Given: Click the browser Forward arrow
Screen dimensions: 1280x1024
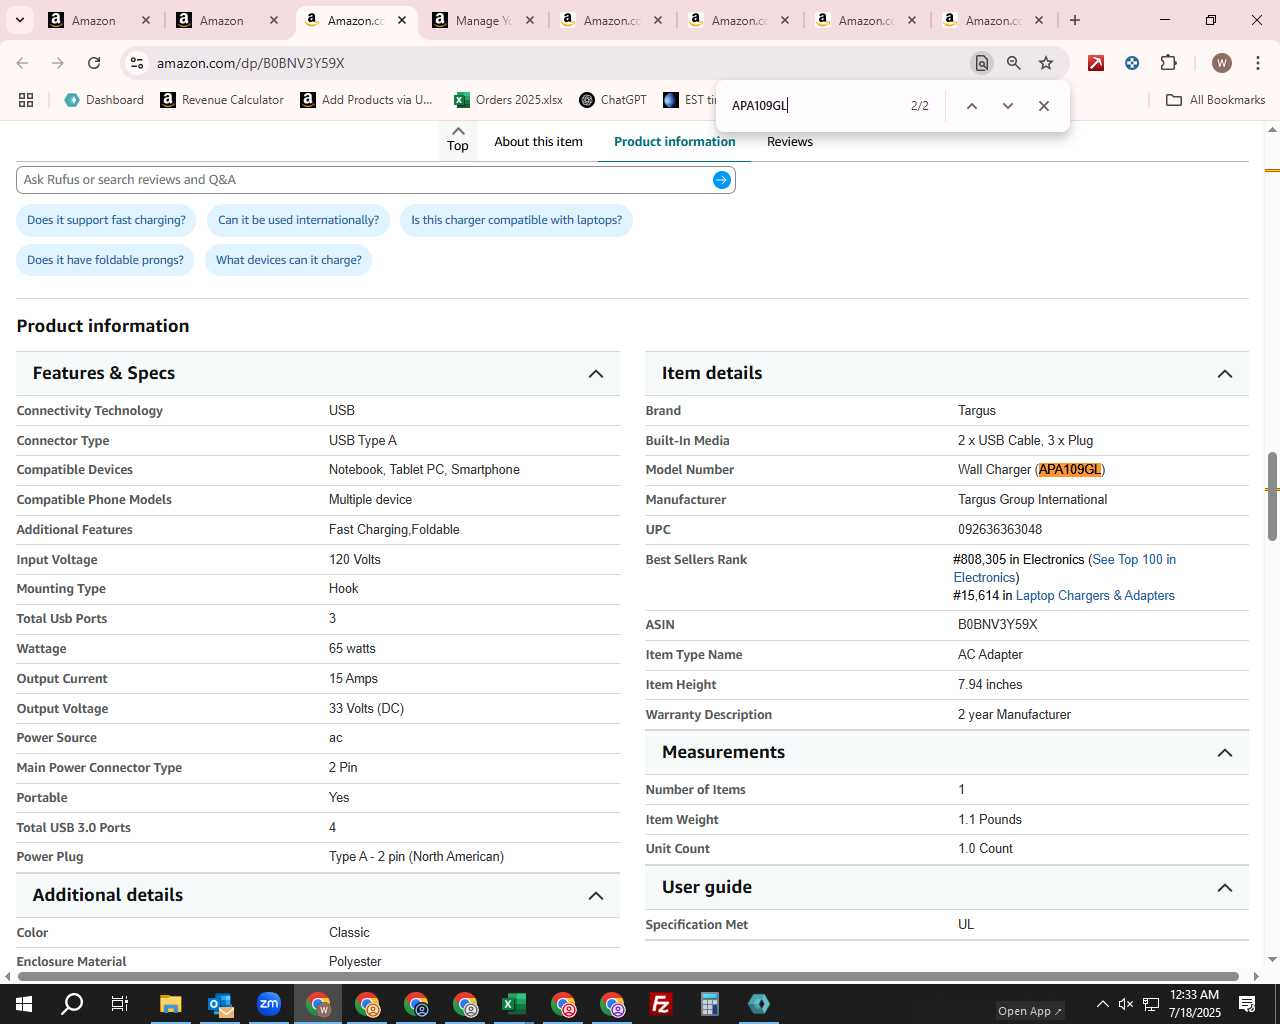Looking at the screenshot, I should click(58, 63).
